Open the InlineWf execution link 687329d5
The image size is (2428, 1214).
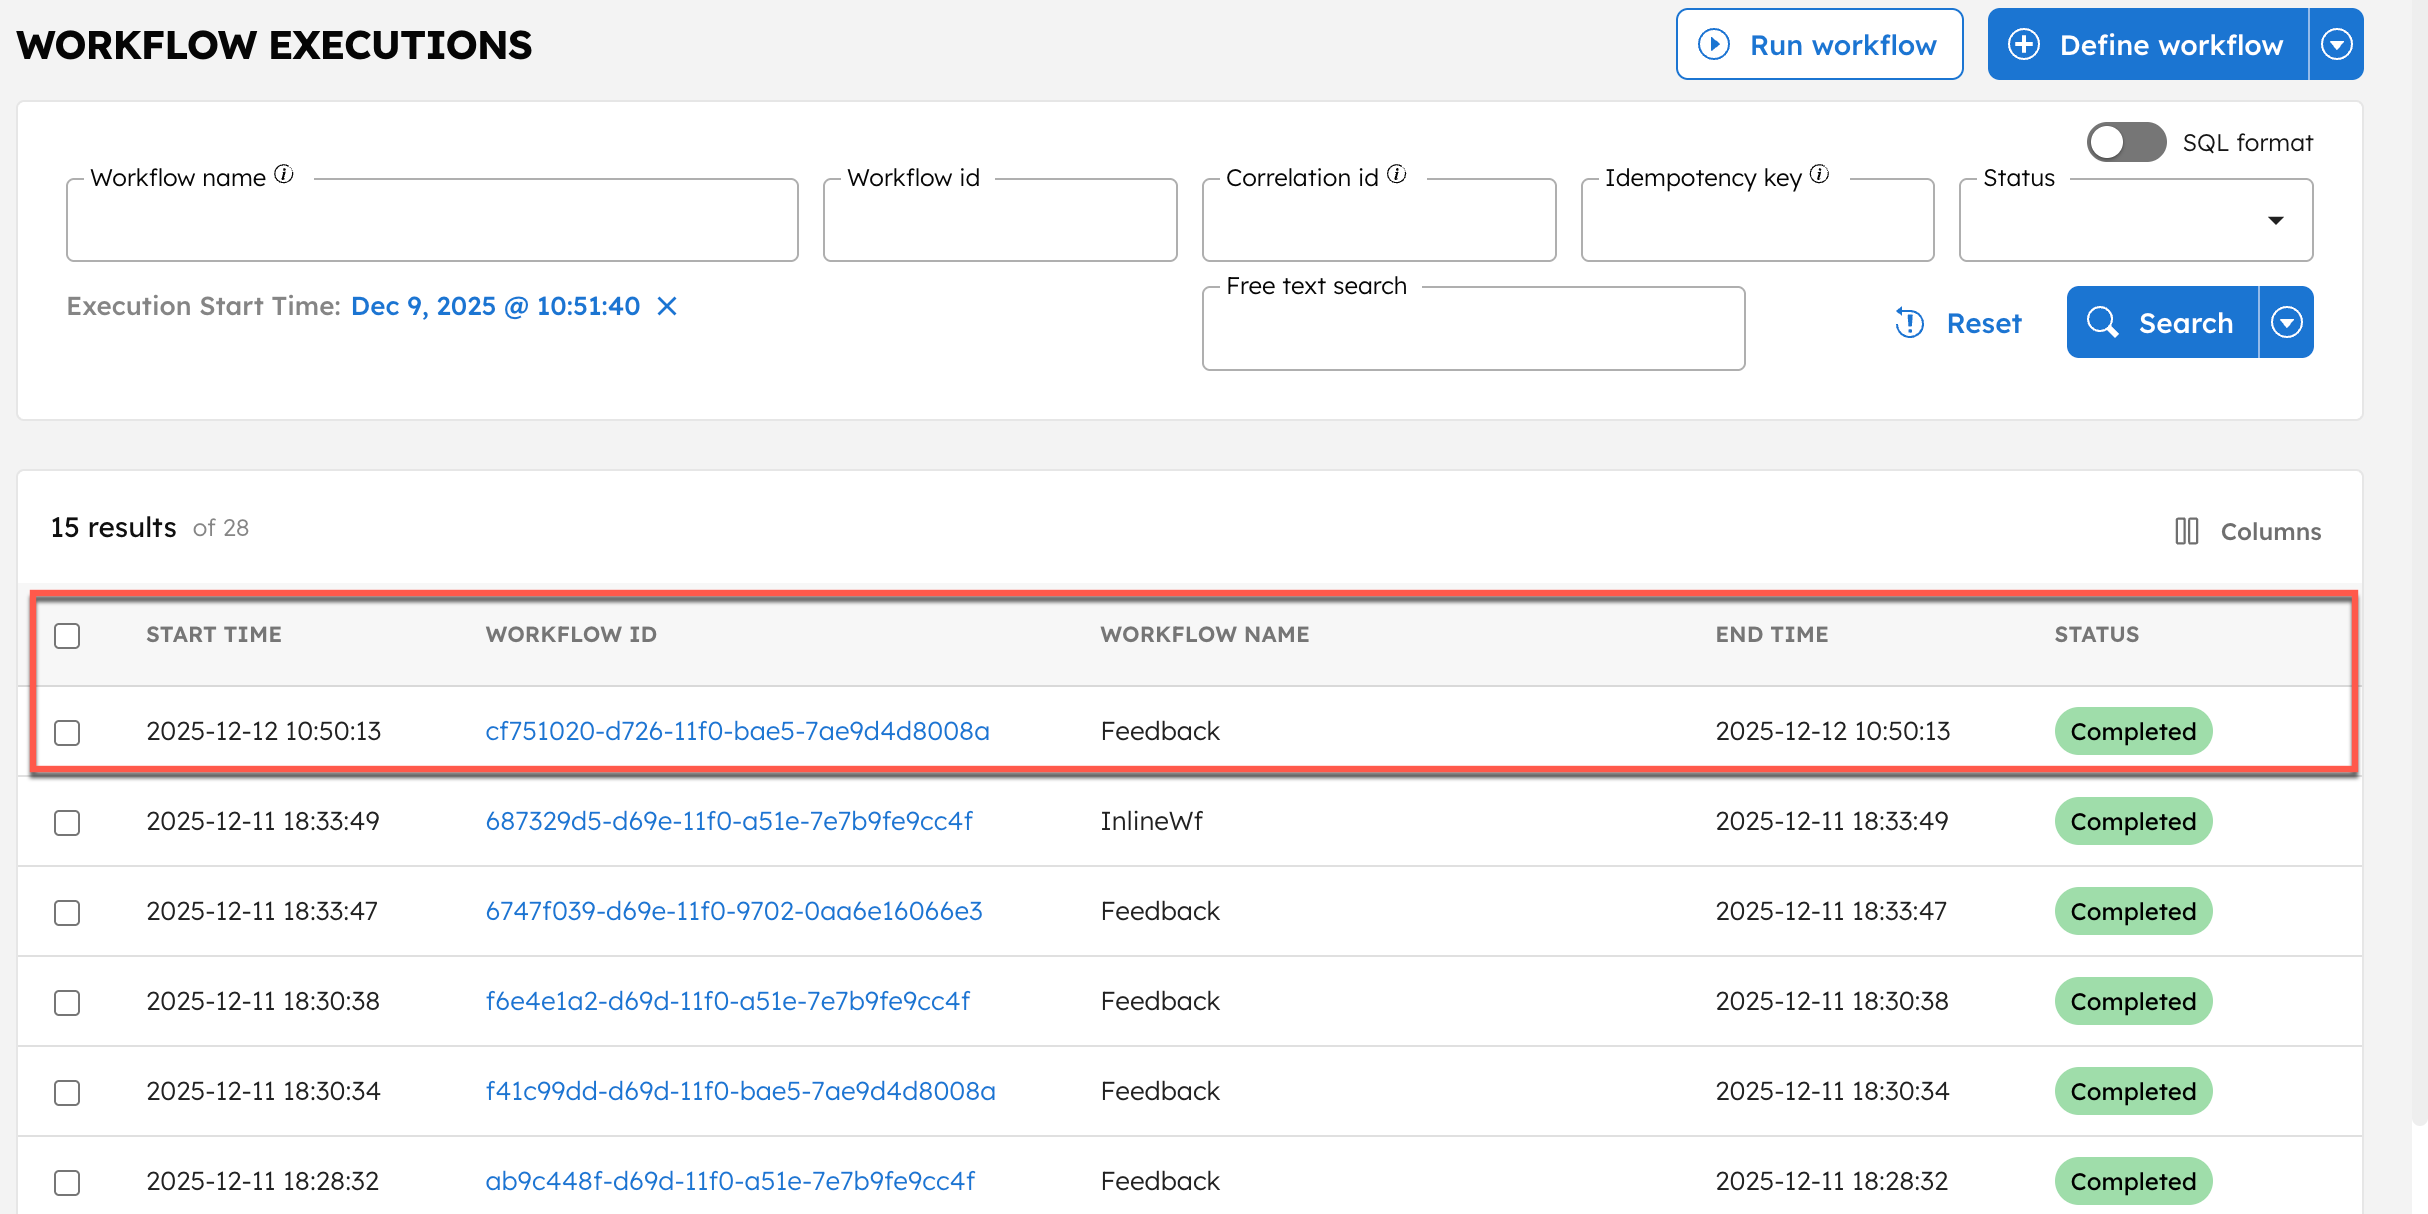[729, 821]
